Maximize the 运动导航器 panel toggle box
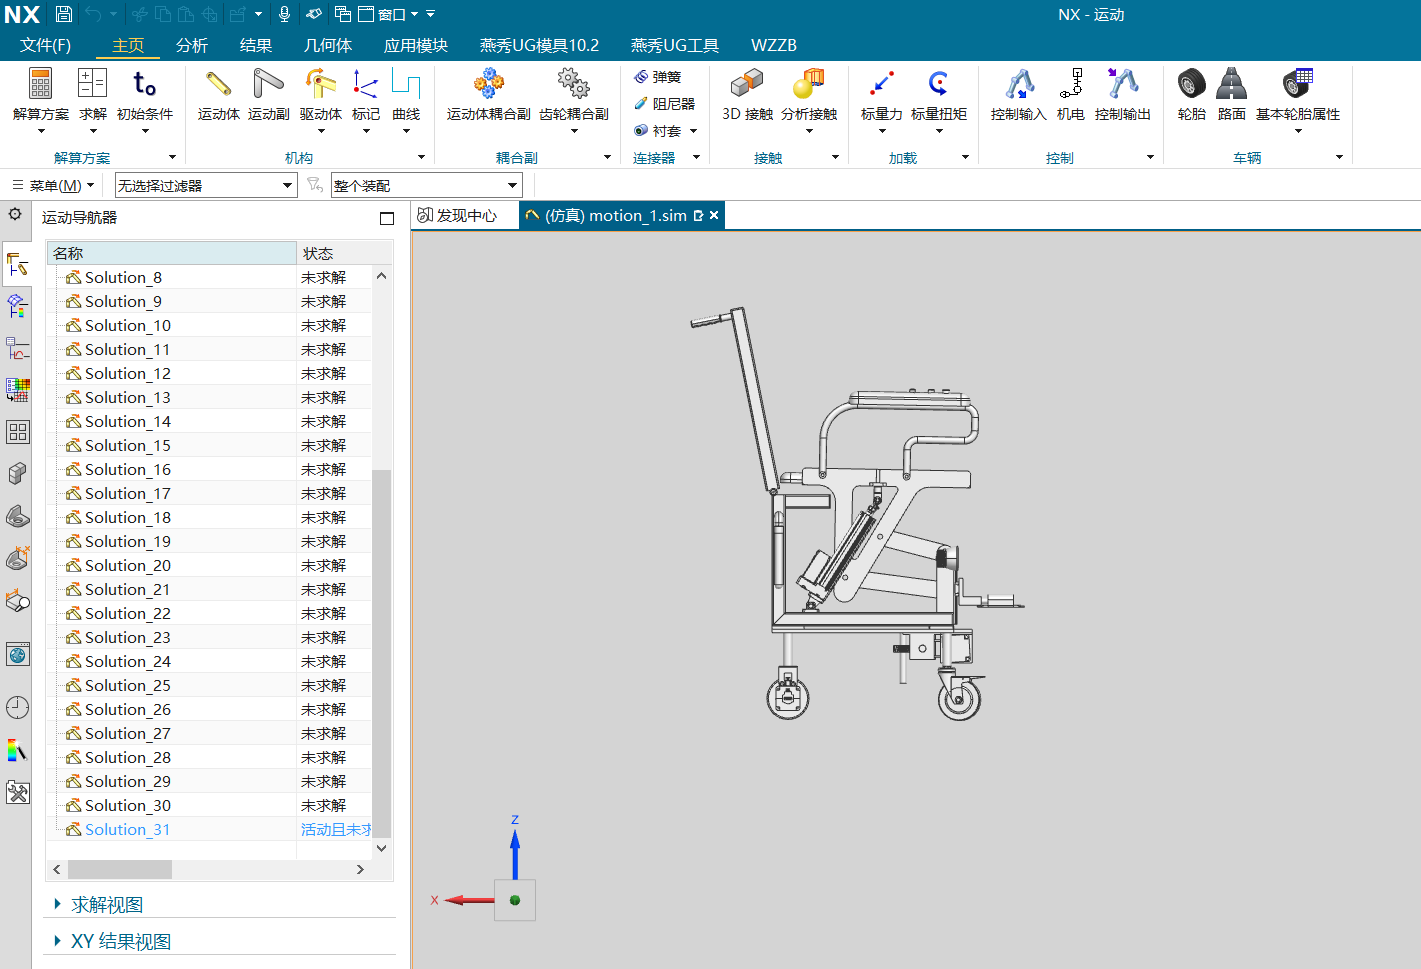Screen dimensions: 1421x969 (x=387, y=219)
